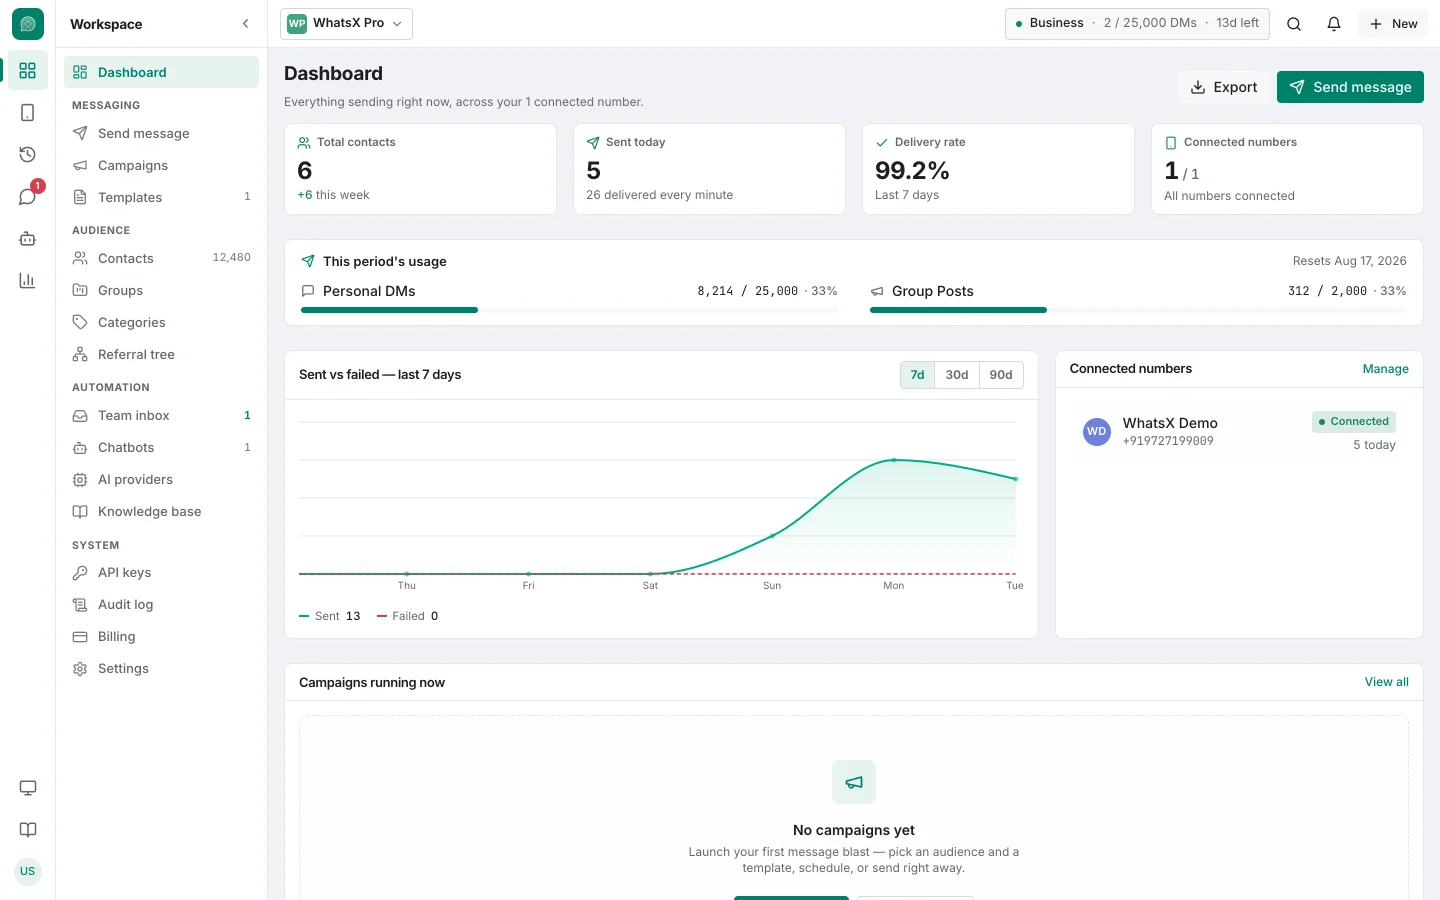Open the Sent today stat card

[709, 169]
